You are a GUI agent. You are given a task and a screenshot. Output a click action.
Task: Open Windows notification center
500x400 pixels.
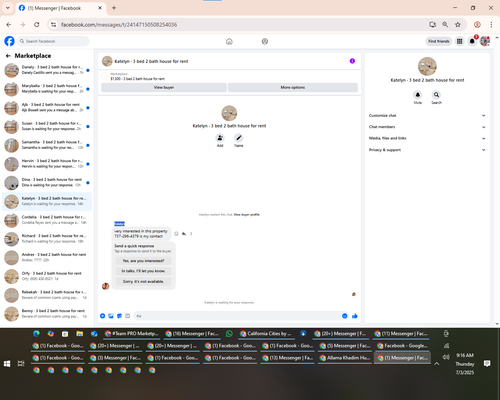(487, 364)
